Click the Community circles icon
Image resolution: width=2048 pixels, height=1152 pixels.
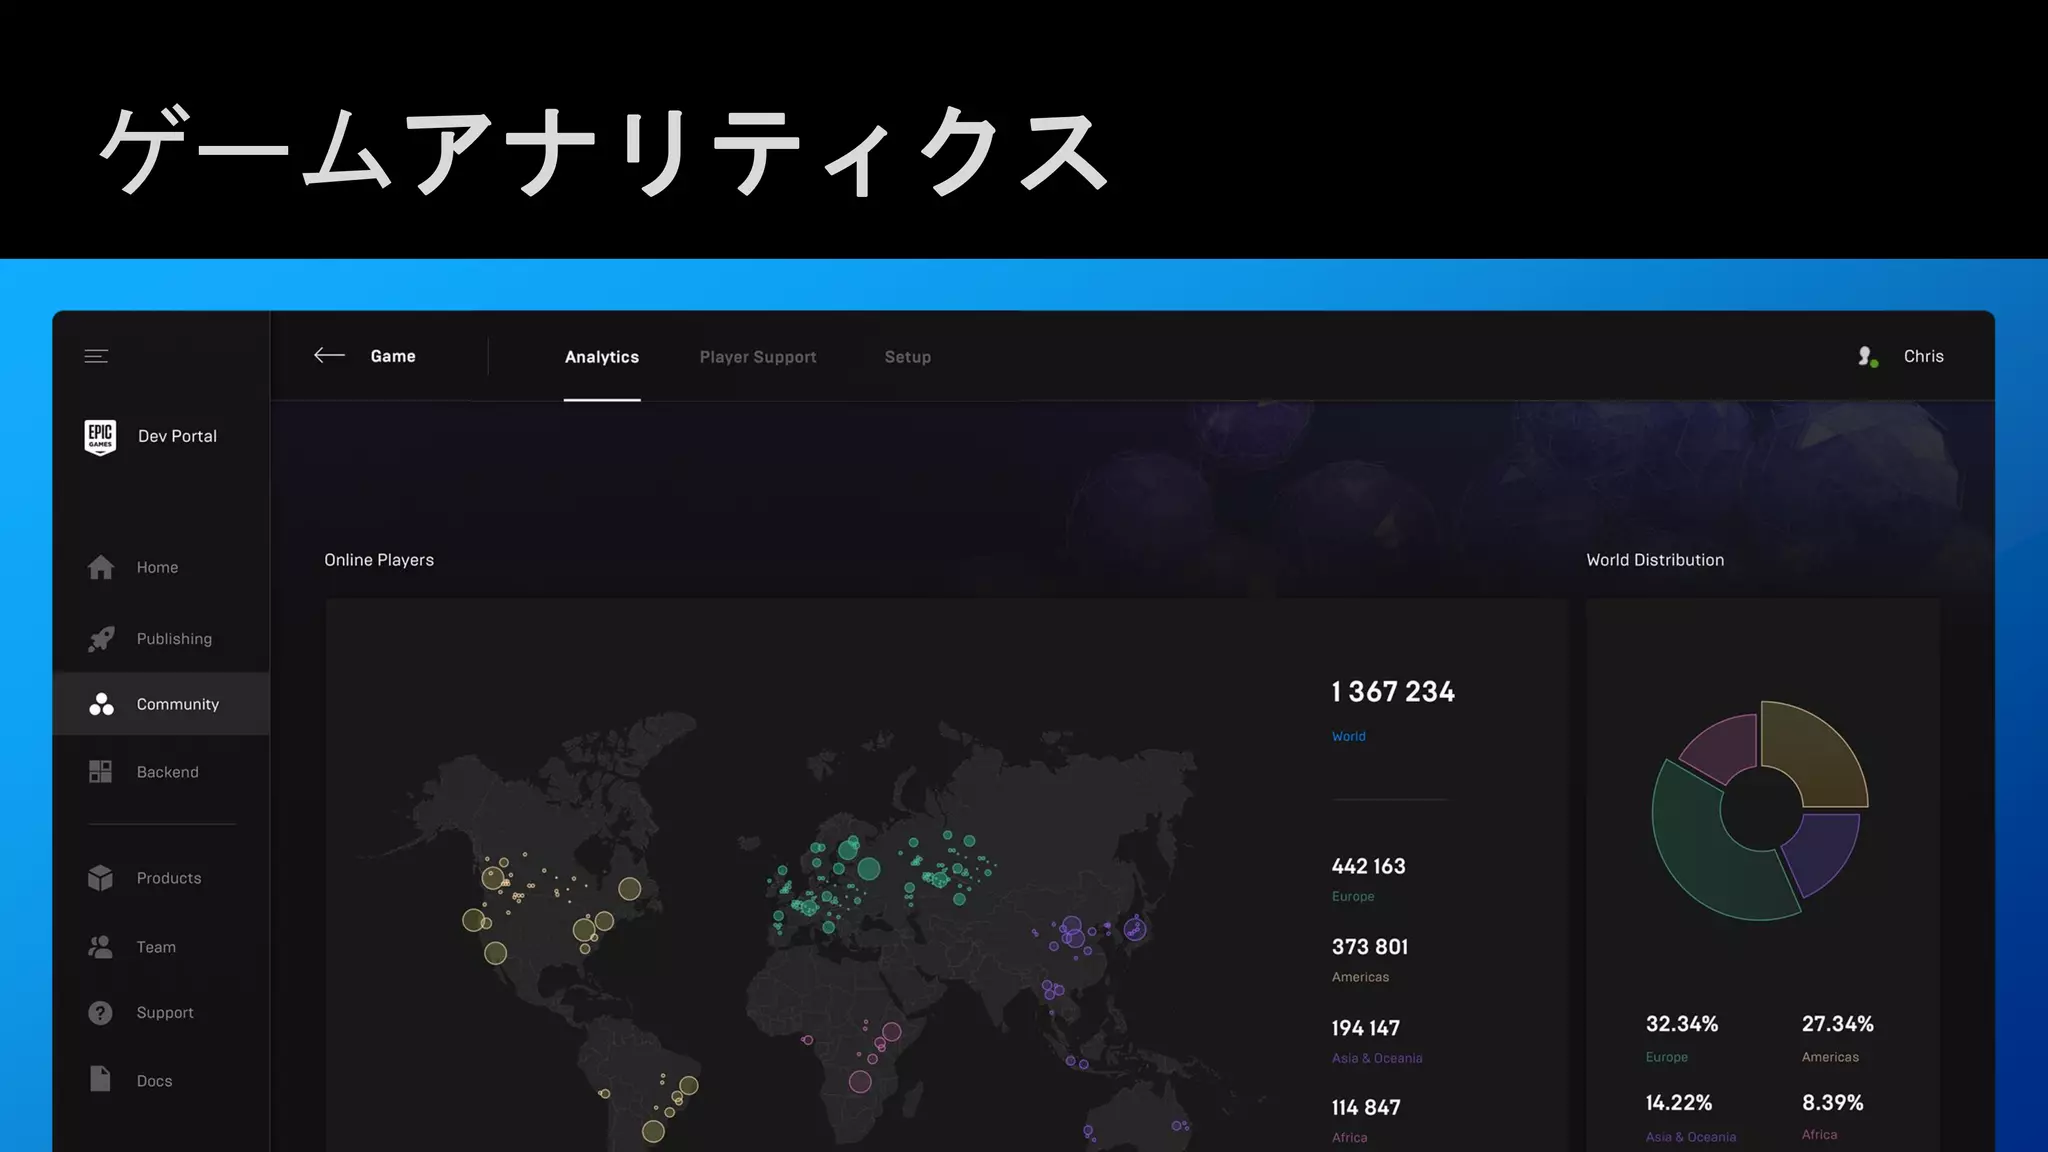[x=101, y=704]
